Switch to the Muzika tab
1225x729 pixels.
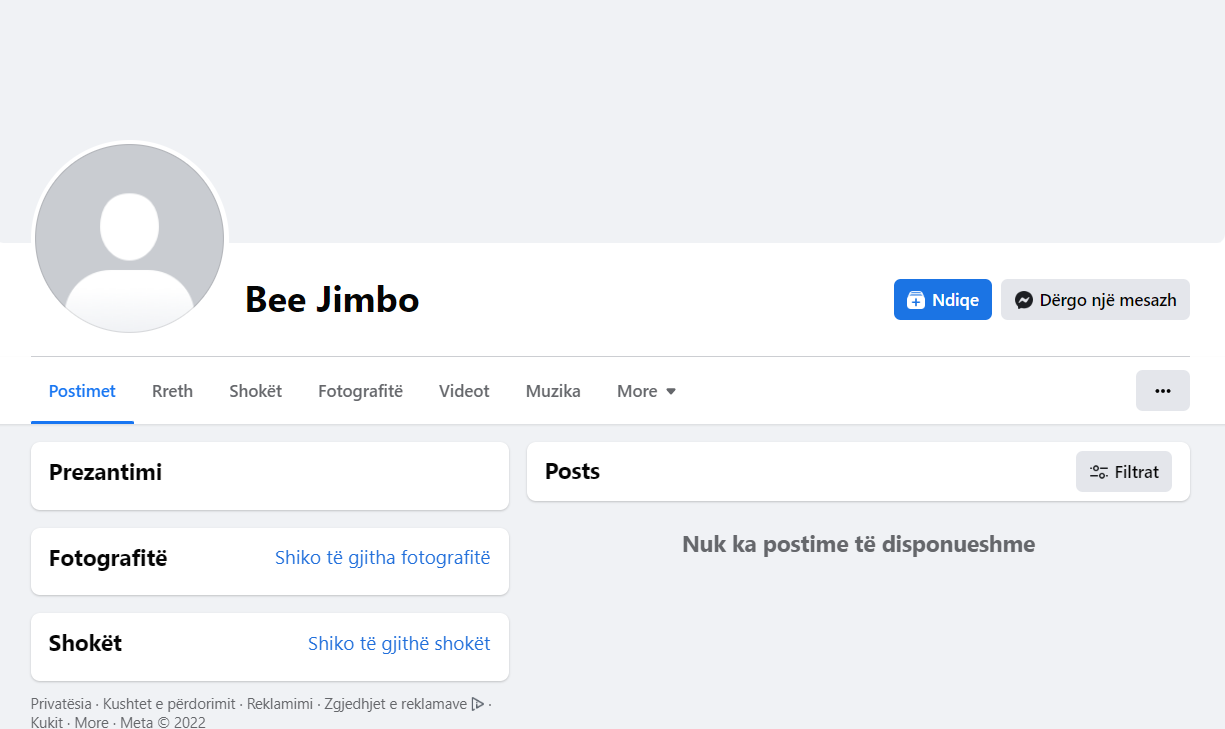pos(553,391)
